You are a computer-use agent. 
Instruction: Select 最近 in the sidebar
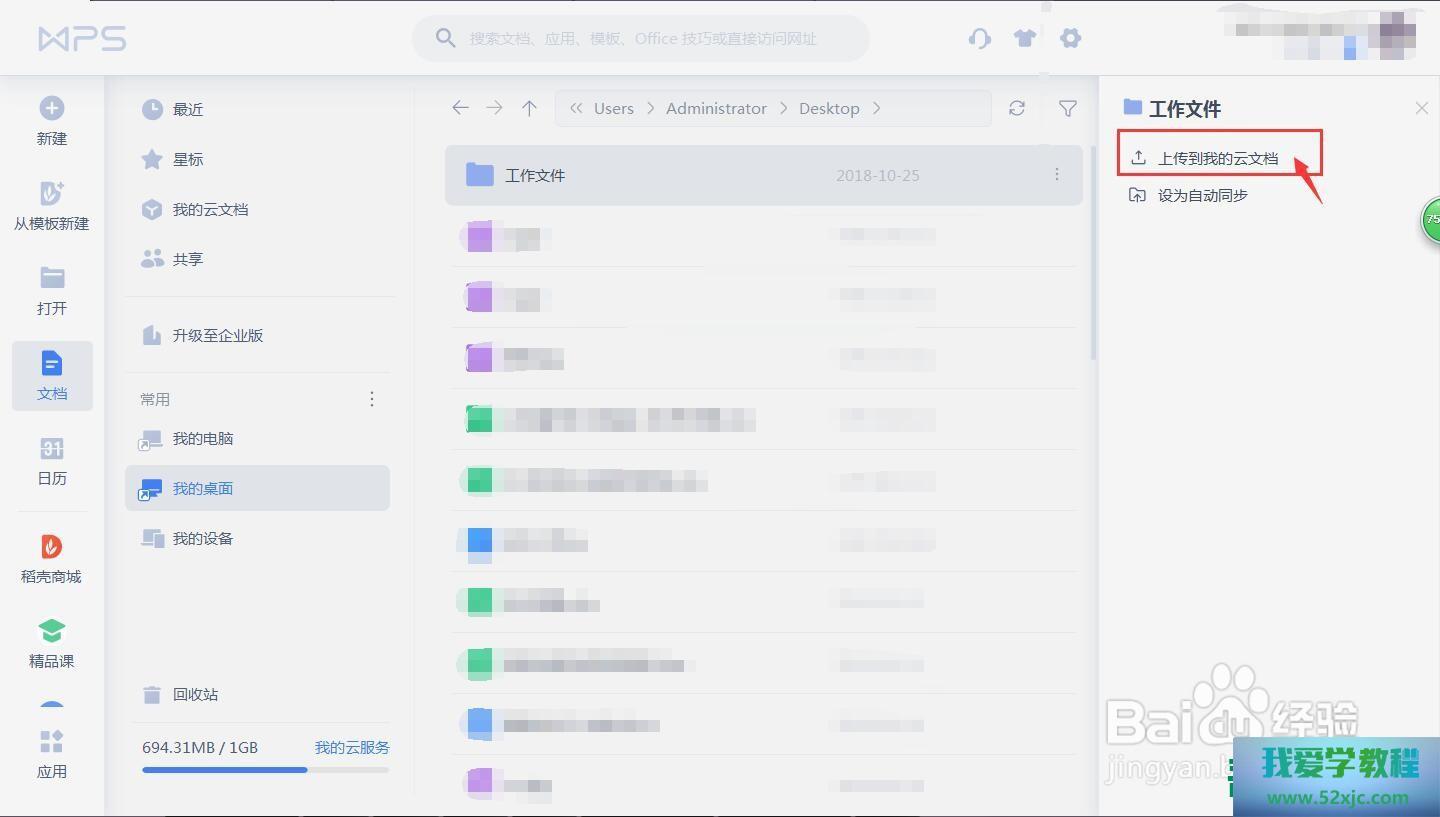(188, 109)
